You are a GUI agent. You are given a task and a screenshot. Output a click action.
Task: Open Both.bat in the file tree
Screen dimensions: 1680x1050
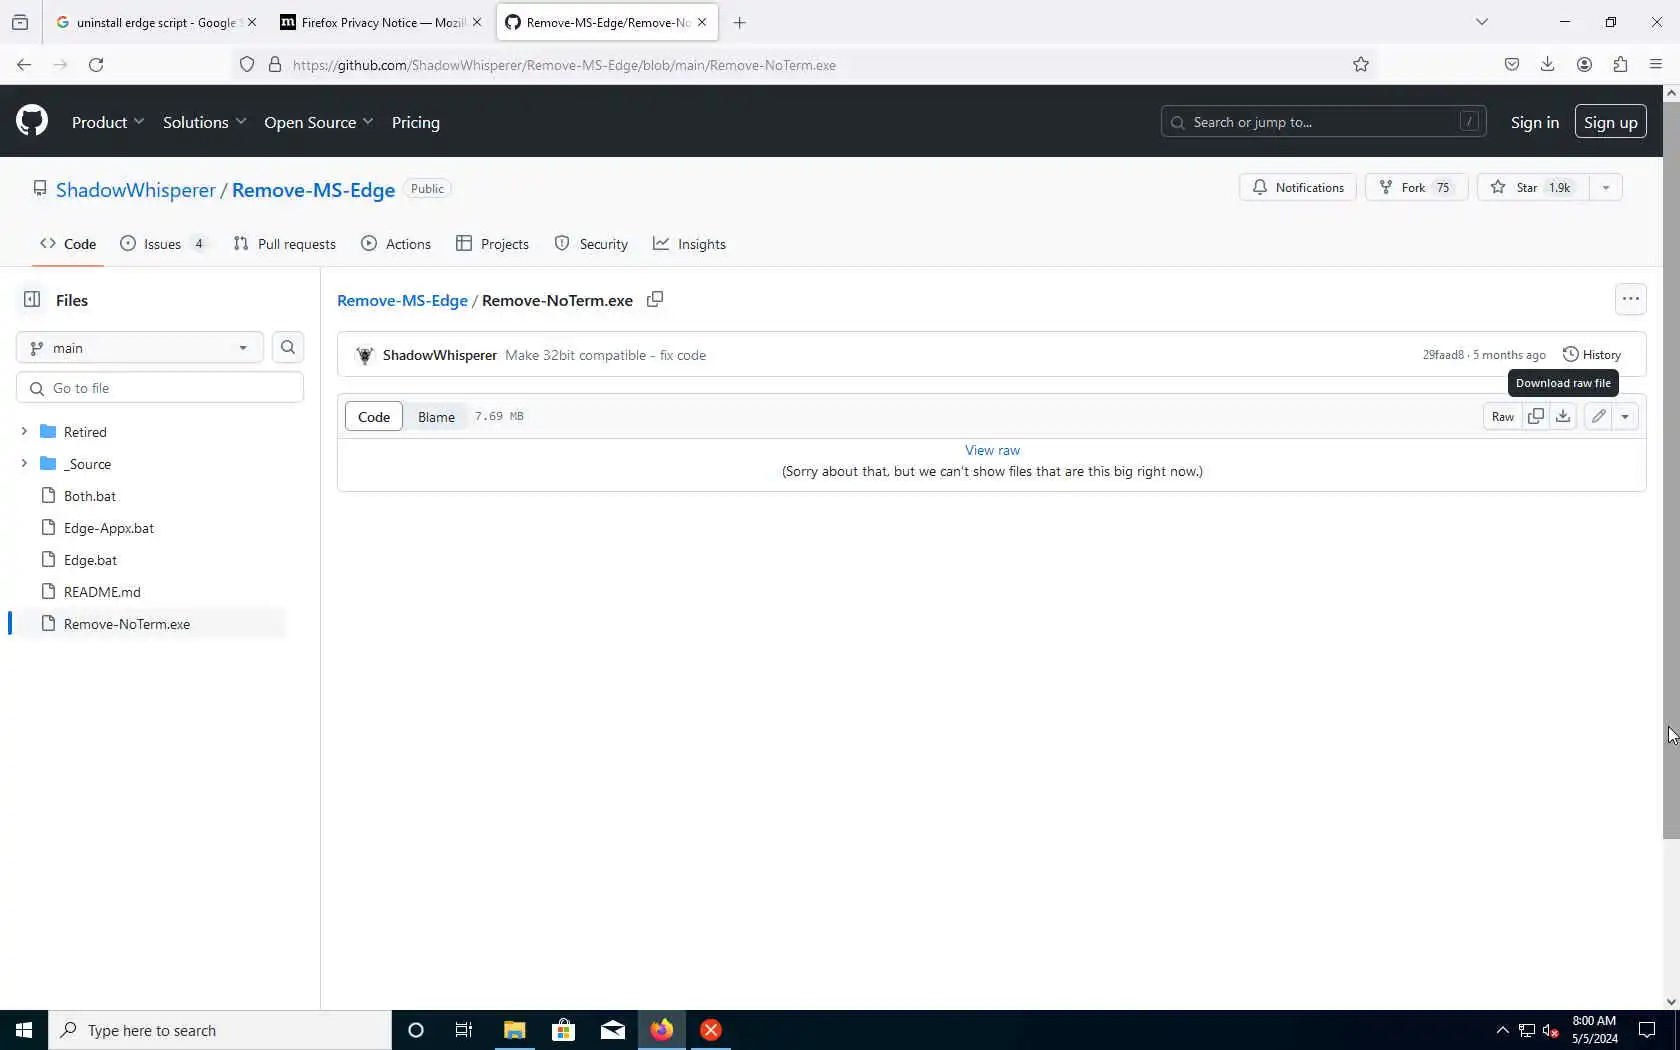pyautogui.click(x=90, y=496)
